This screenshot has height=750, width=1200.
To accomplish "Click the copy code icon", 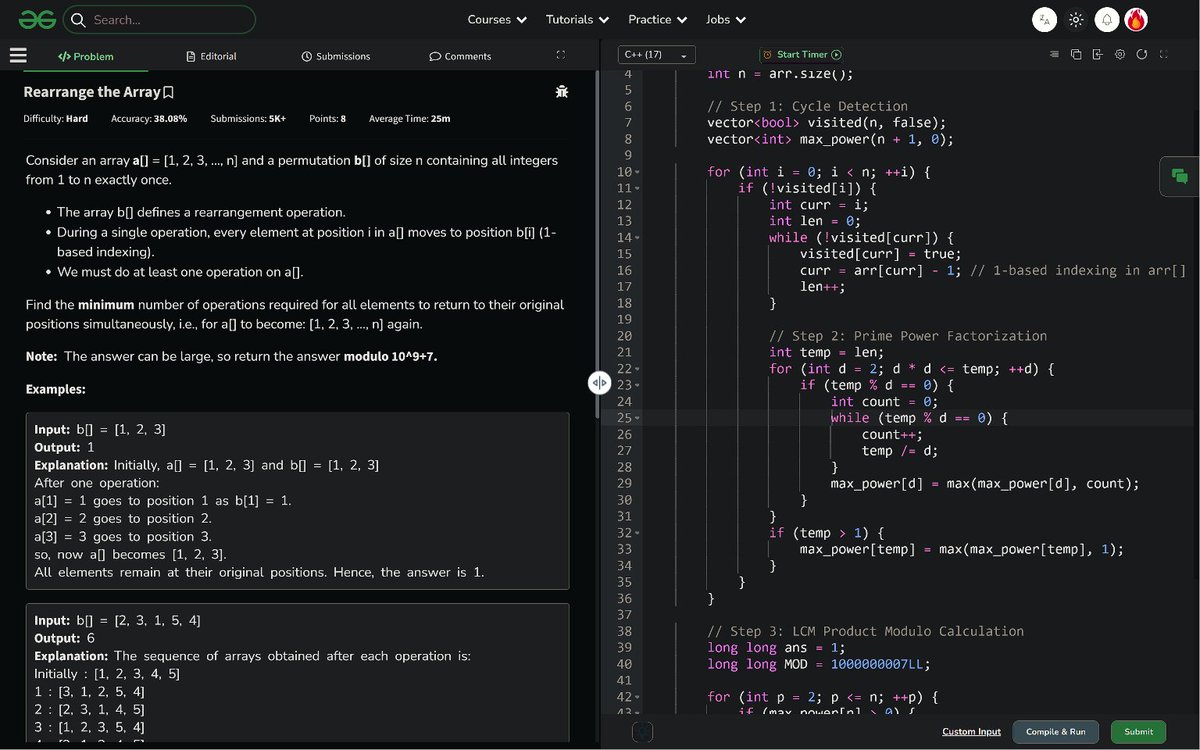I will 1076,54.
